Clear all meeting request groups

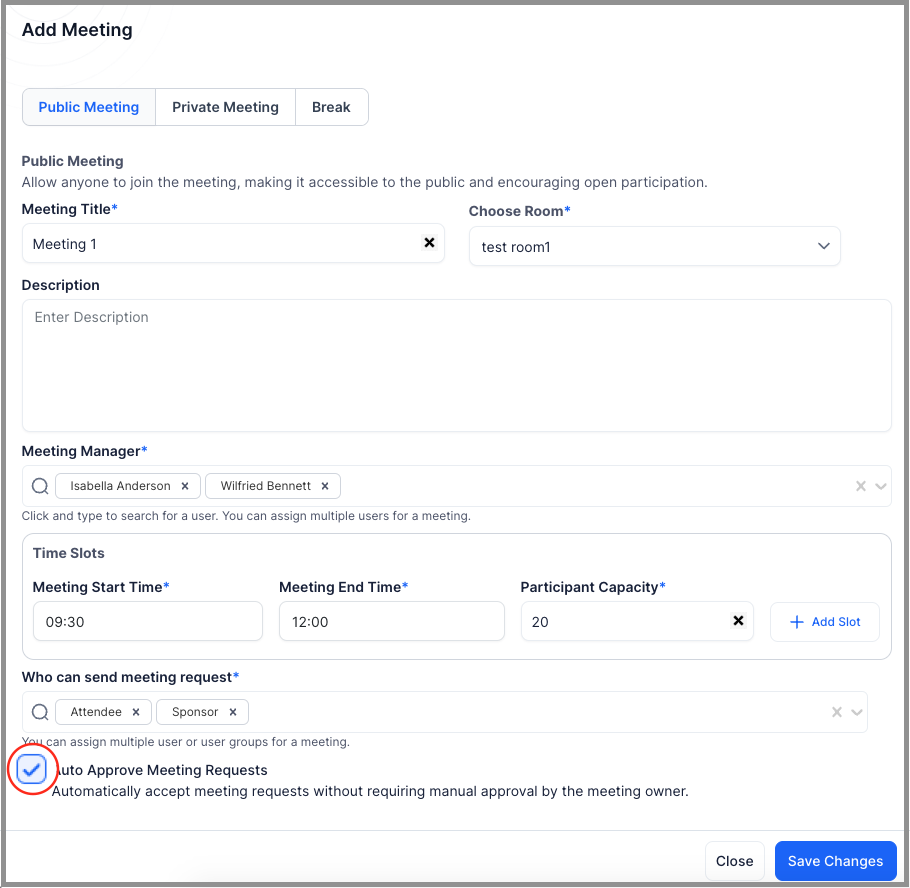836,712
